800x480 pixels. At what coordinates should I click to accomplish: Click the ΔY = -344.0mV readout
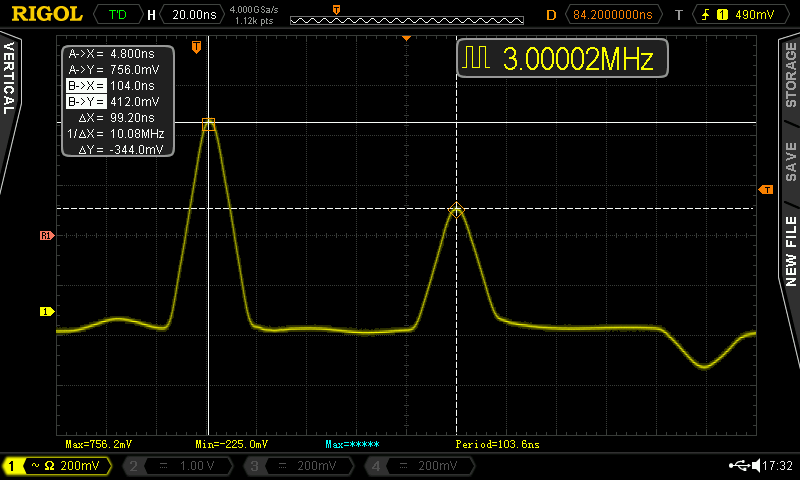[121, 149]
